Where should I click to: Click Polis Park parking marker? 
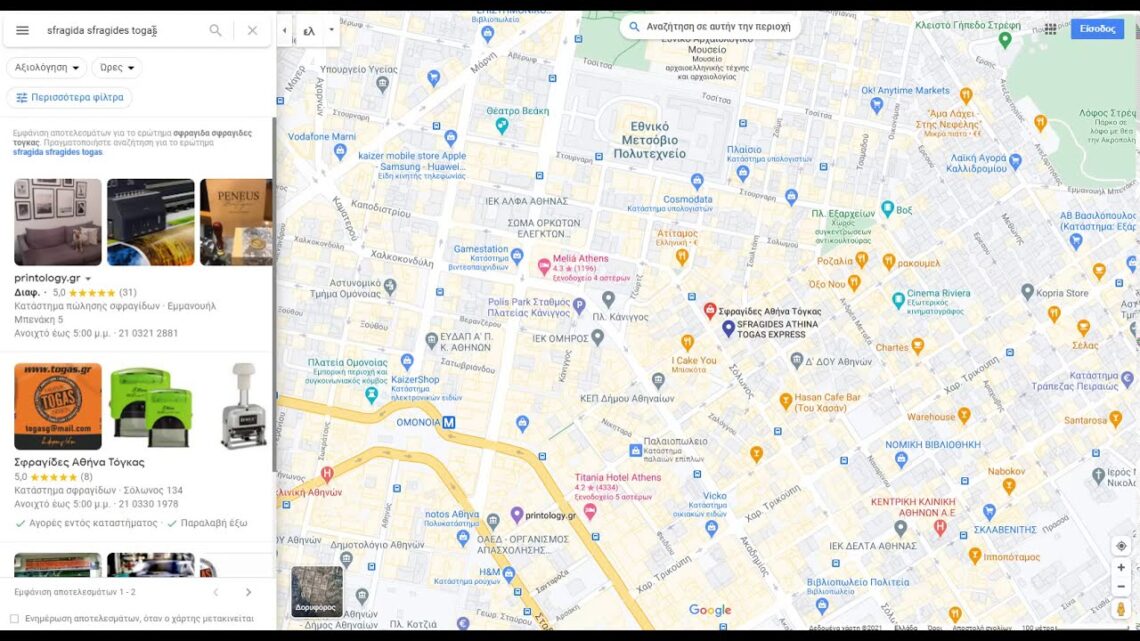click(x=579, y=306)
